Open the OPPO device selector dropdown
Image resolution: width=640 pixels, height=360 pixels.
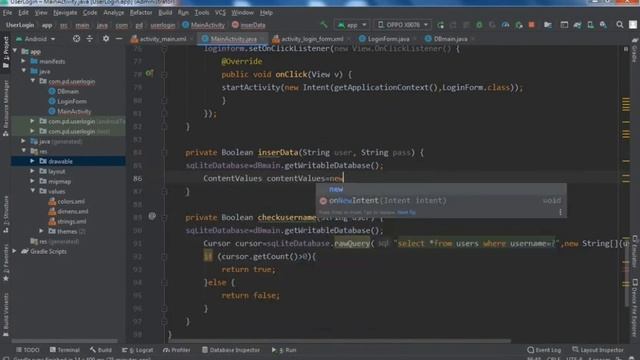click(x=403, y=25)
